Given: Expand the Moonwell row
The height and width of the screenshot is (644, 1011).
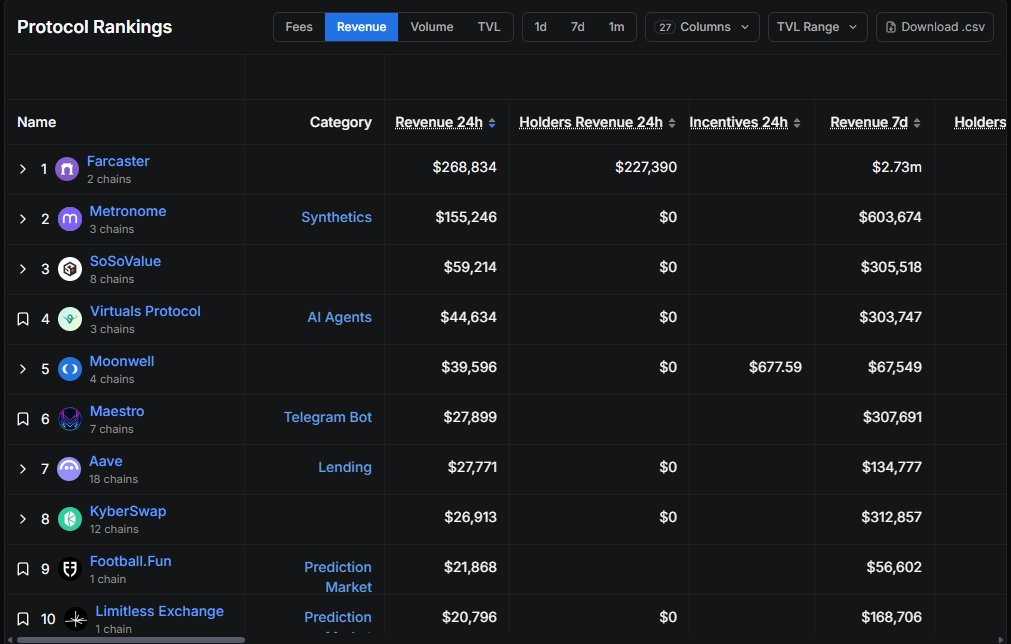Looking at the screenshot, I should 23,369.
